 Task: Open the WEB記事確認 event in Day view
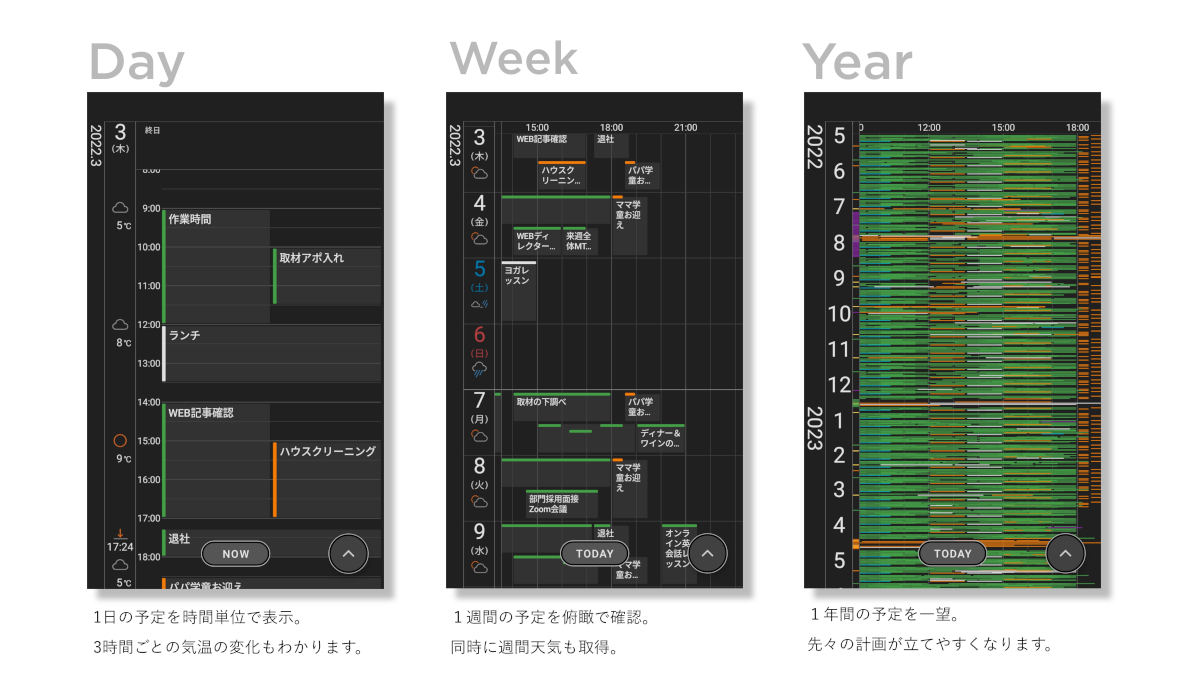(216, 460)
